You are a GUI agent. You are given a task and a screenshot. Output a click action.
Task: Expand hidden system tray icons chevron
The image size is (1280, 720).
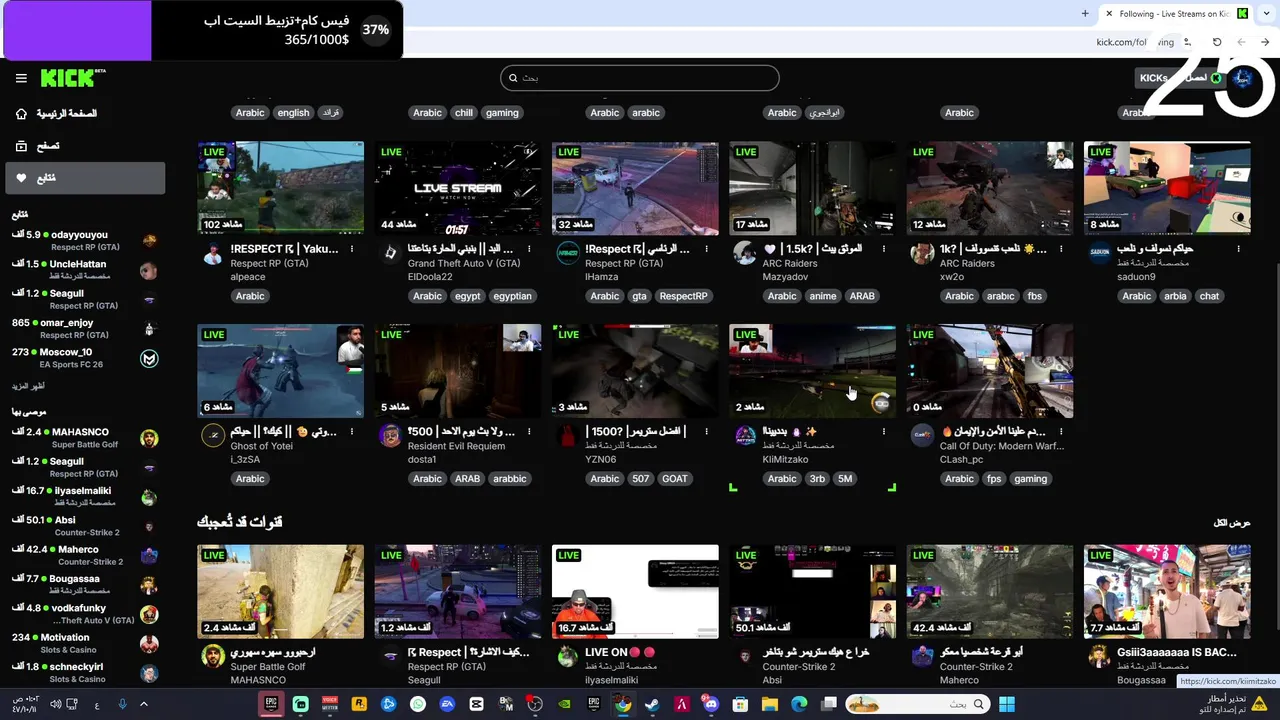point(144,705)
